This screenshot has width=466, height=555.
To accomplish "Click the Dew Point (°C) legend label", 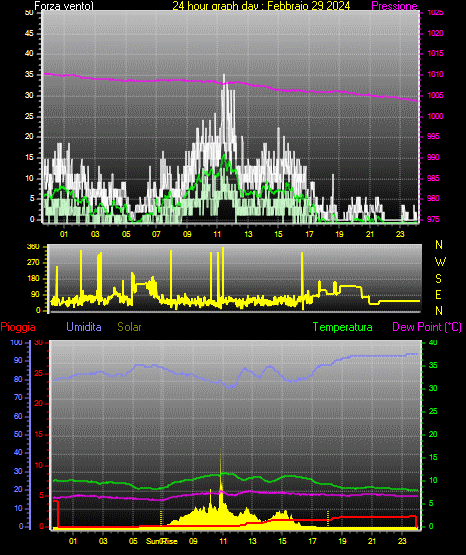I will (427, 327).
